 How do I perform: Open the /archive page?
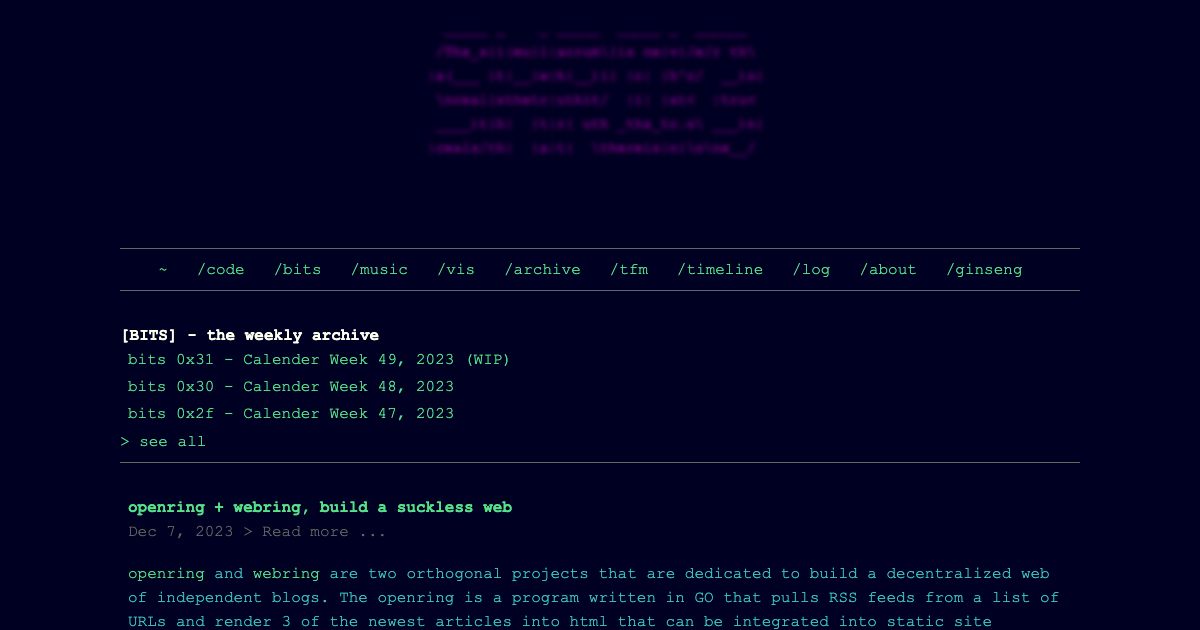click(x=542, y=269)
